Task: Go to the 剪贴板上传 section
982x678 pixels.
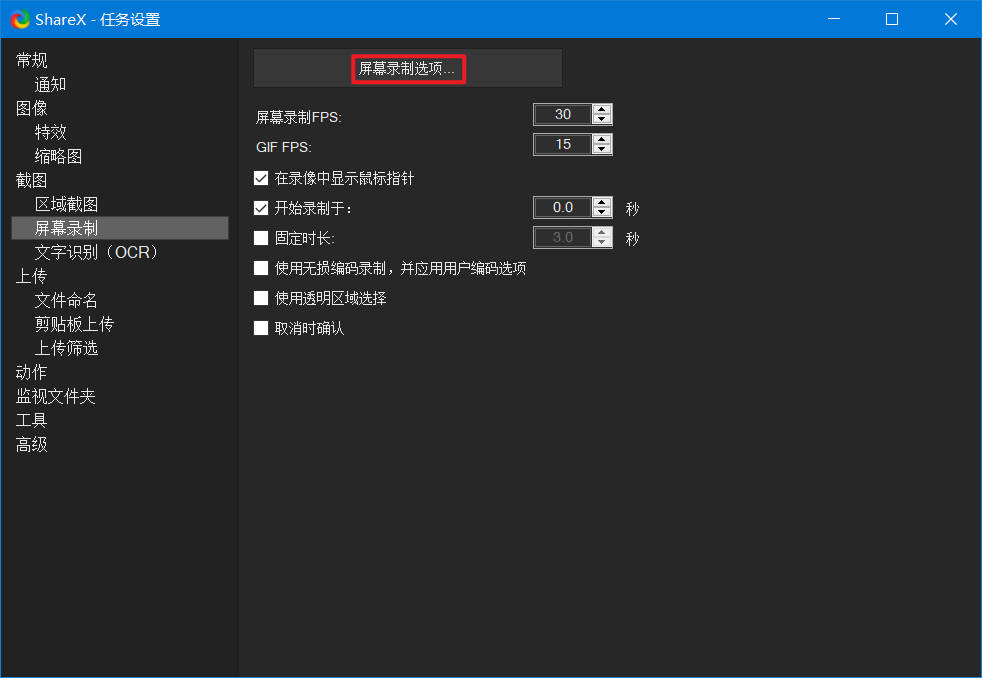Action: [74, 324]
